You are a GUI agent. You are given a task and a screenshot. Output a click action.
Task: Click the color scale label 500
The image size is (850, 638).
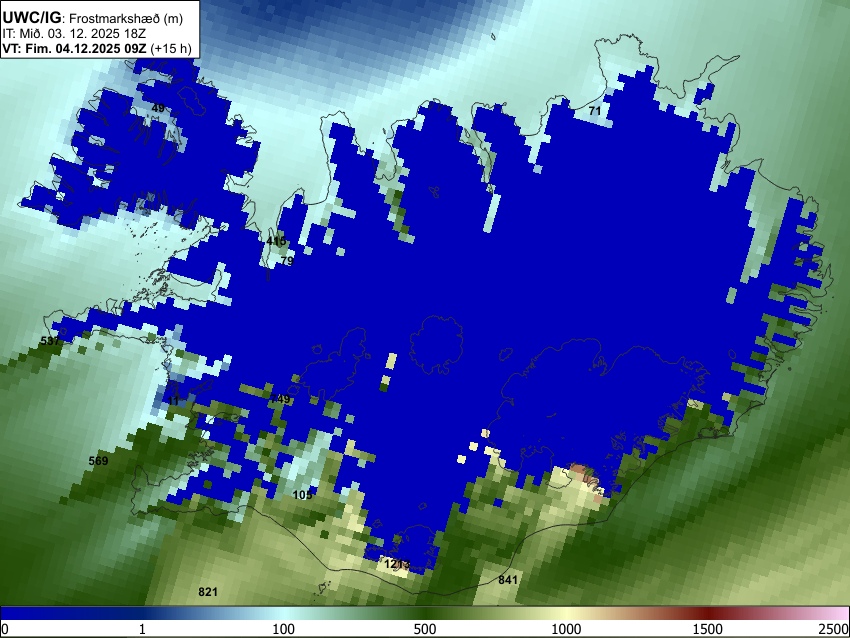(x=425, y=629)
